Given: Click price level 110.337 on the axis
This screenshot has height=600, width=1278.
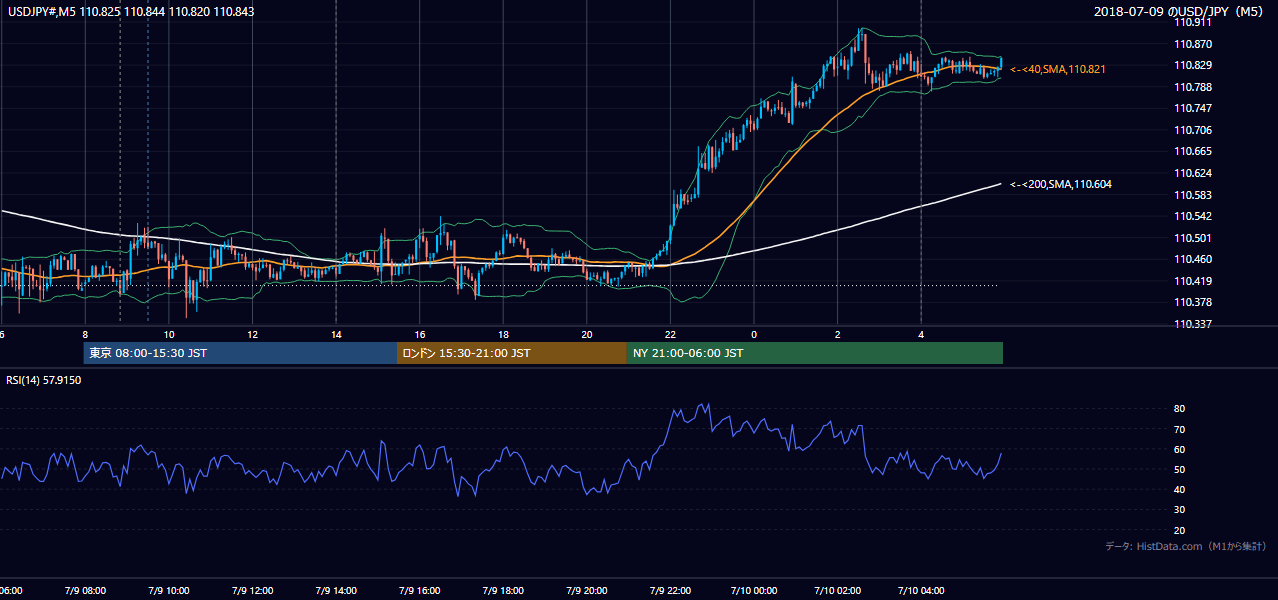Looking at the screenshot, I should pos(1193,324).
